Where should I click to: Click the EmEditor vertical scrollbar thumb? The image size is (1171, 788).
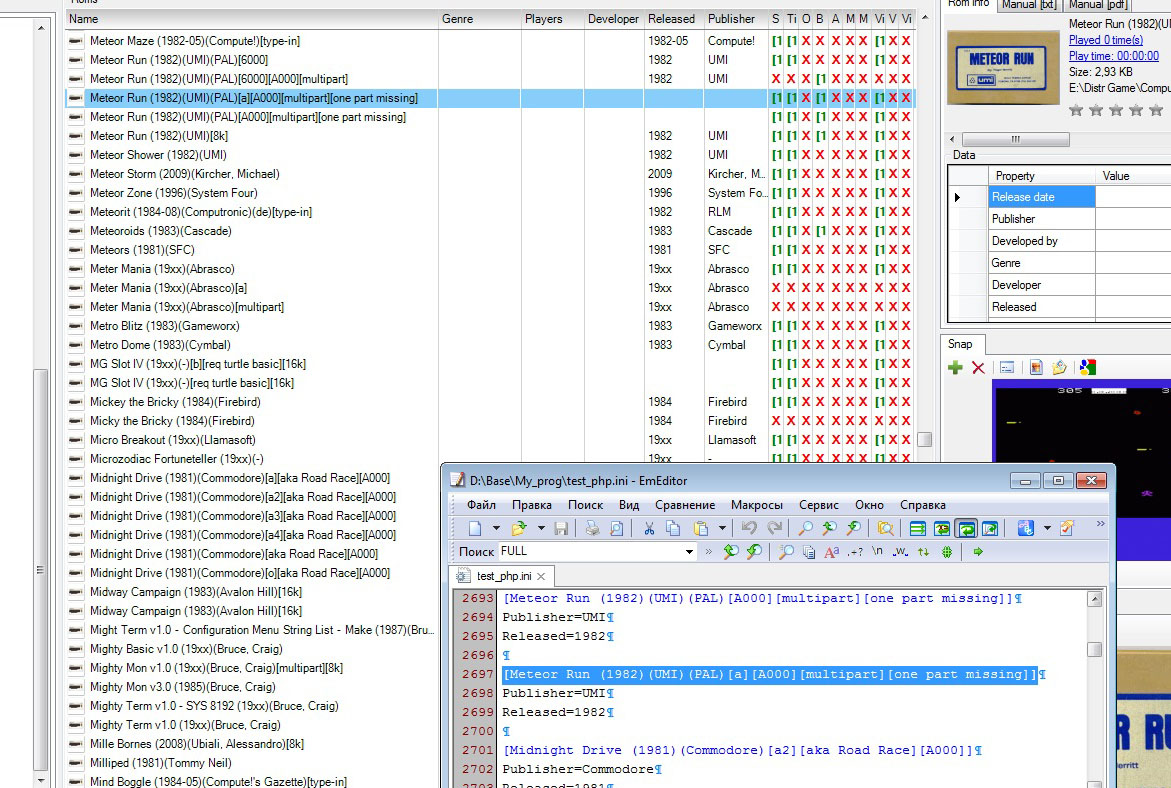click(x=1094, y=649)
